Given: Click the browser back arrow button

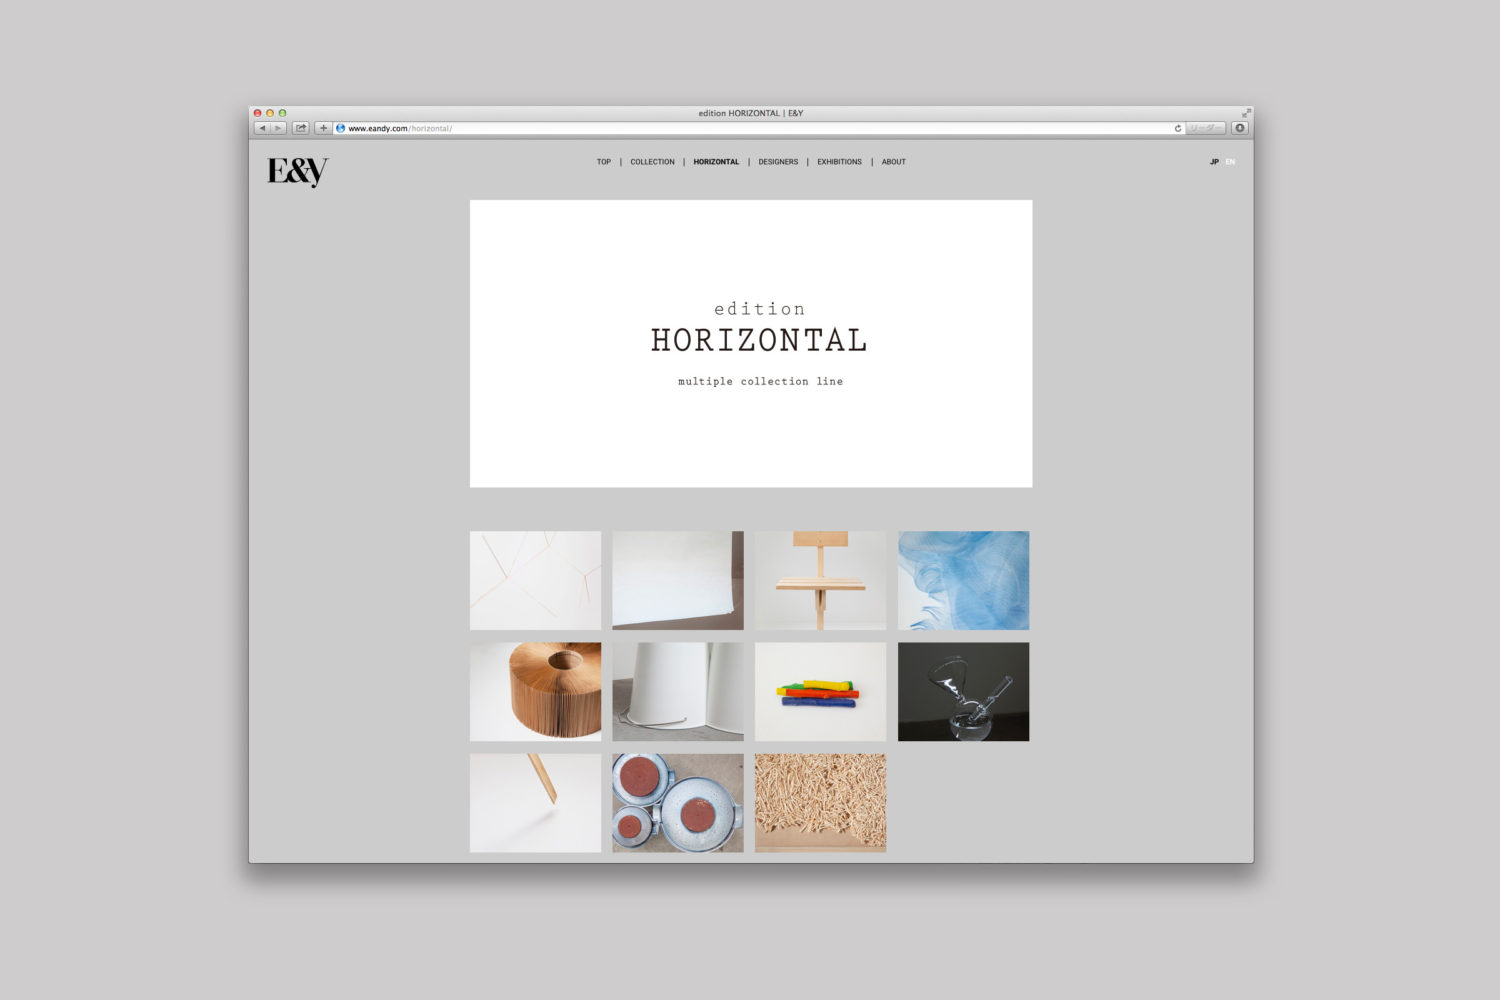Looking at the screenshot, I should 262,128.
